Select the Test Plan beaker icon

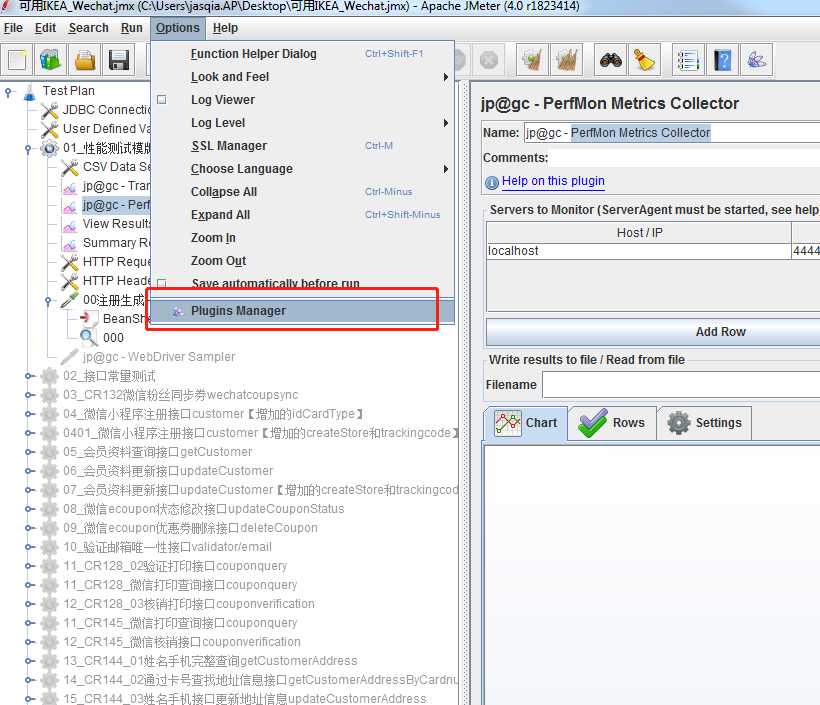point(30,92)
